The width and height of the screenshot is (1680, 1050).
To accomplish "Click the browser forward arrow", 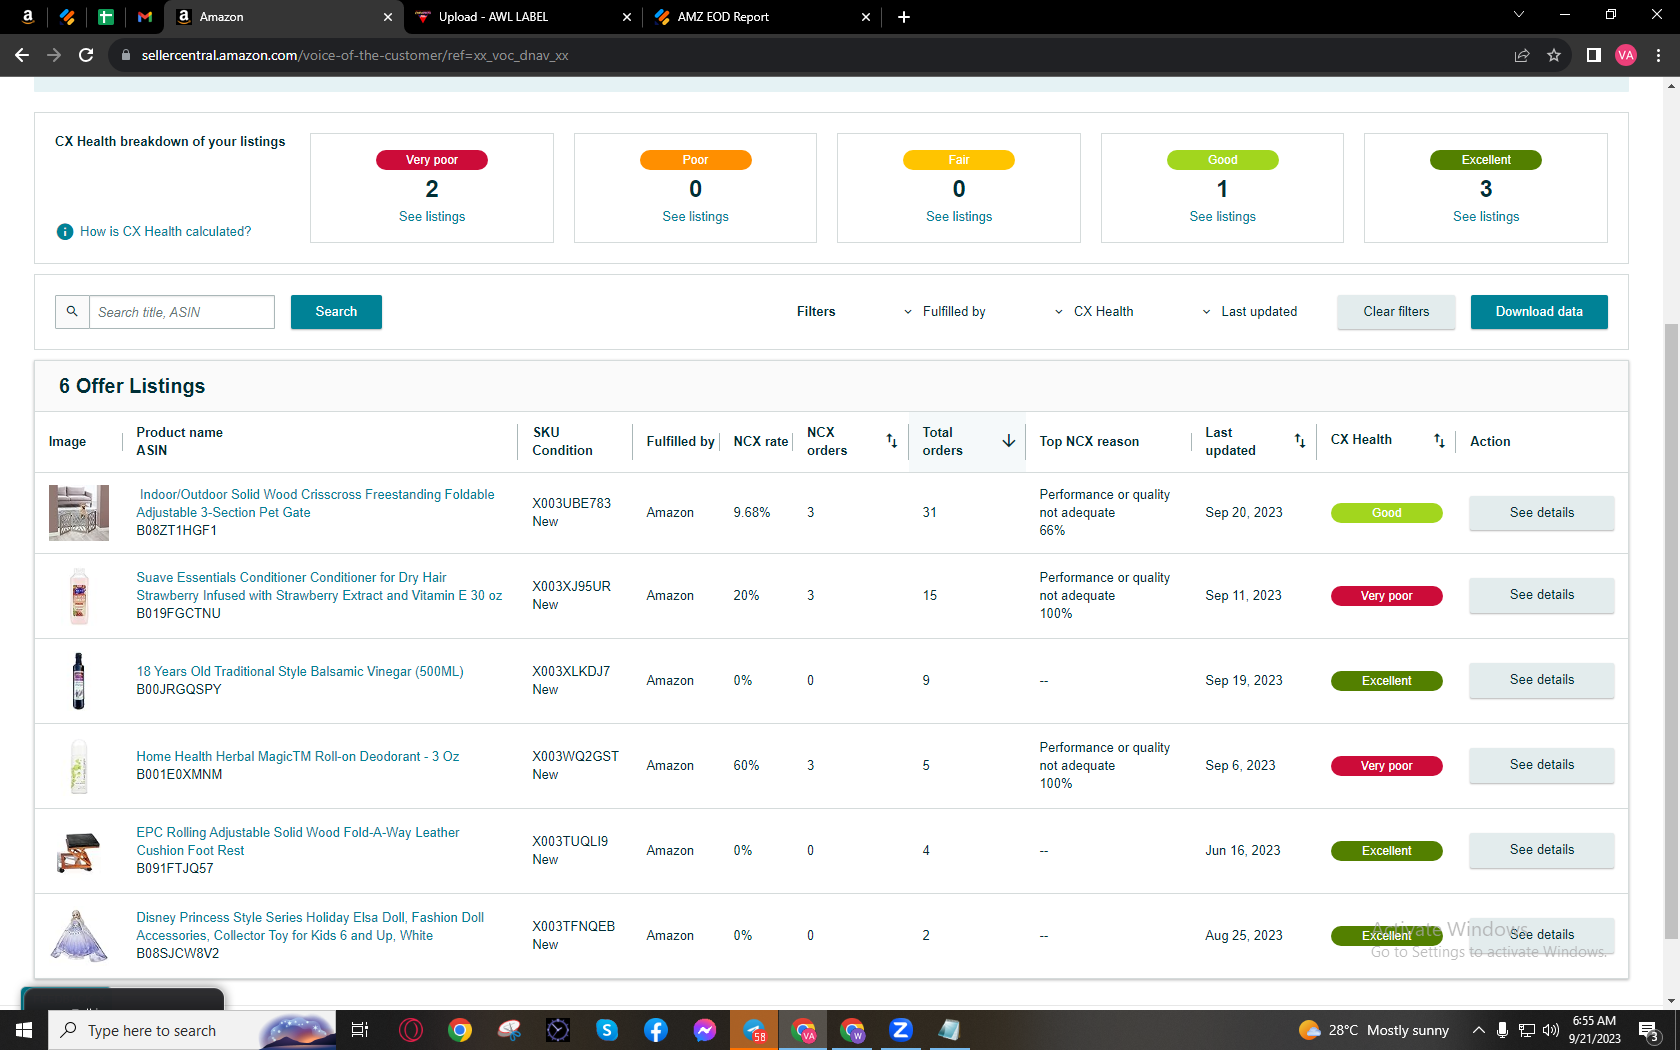I will [54, 55].
